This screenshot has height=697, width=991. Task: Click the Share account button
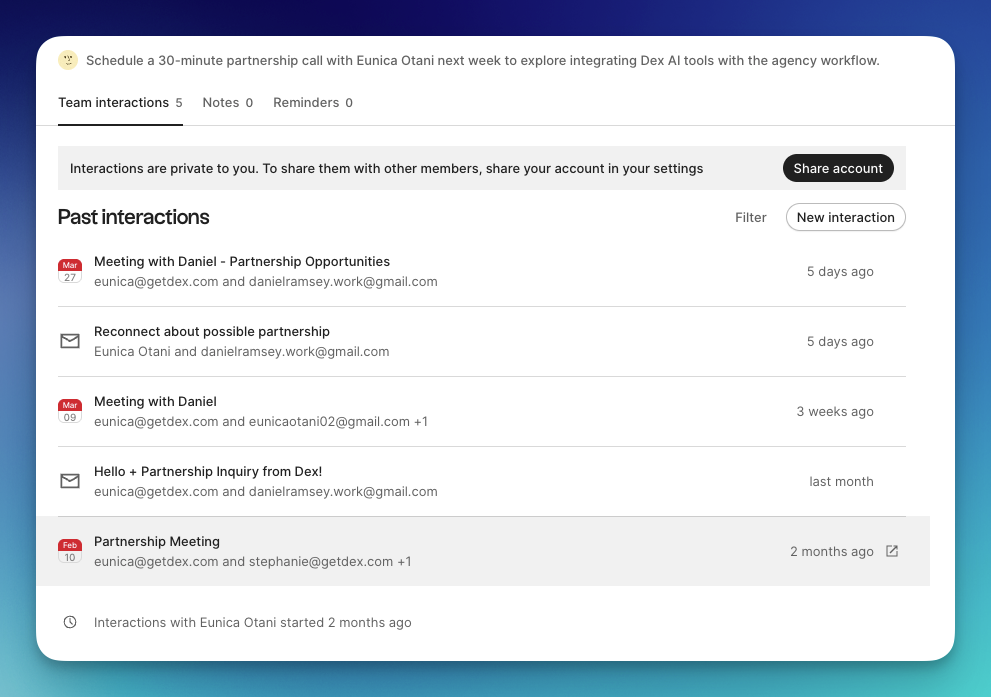838,168
